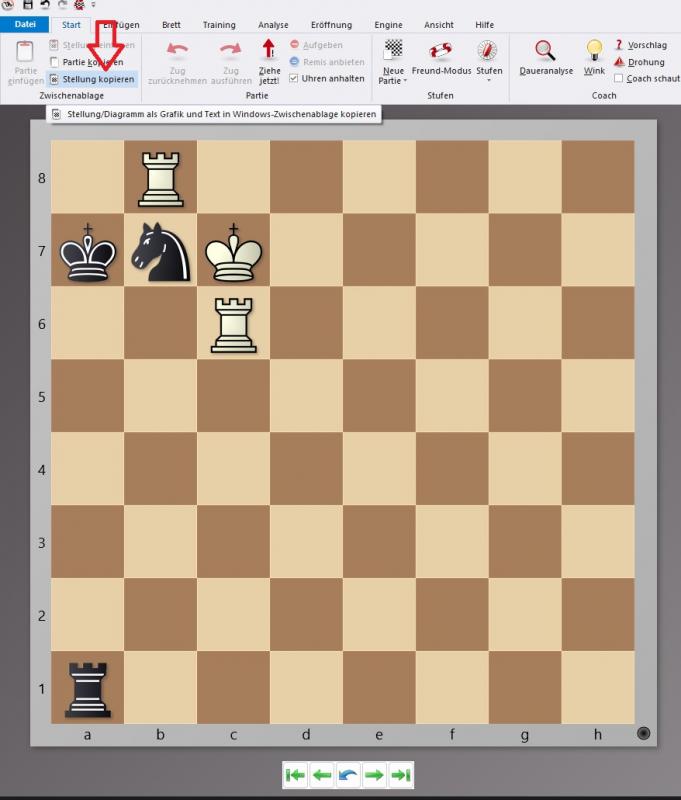Jump to the end of the game
The width and height of the screenshot is (681, 800).
click(x=399, y=775)
